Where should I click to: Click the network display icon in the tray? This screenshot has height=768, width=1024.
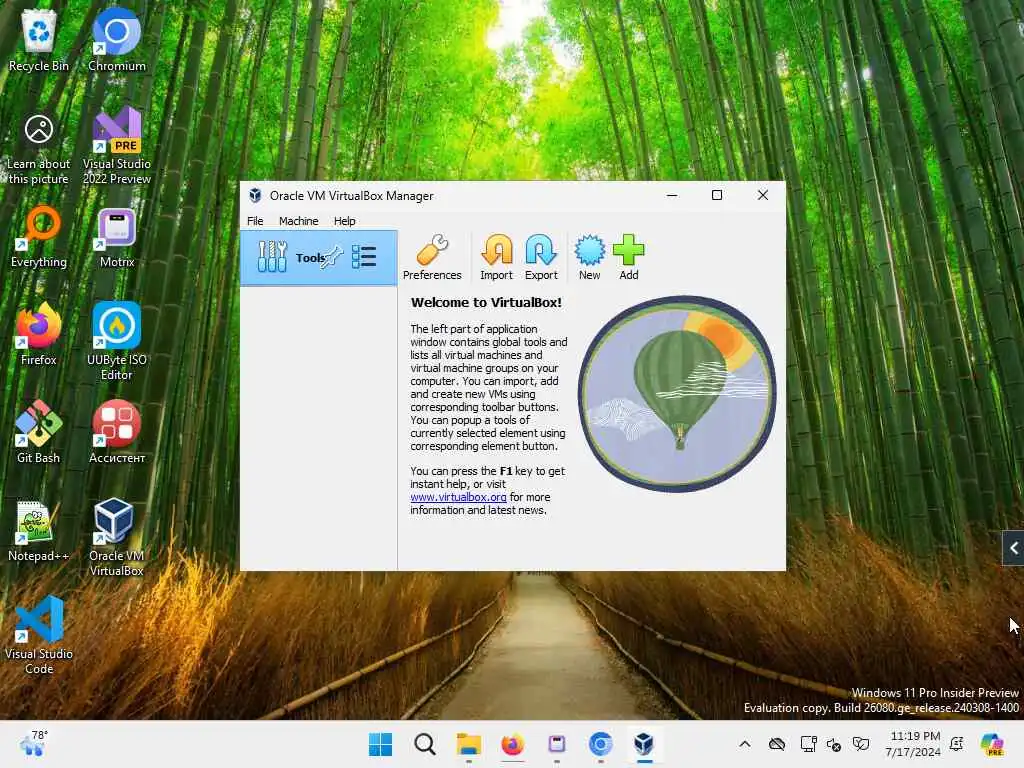[x=808, y=744]
